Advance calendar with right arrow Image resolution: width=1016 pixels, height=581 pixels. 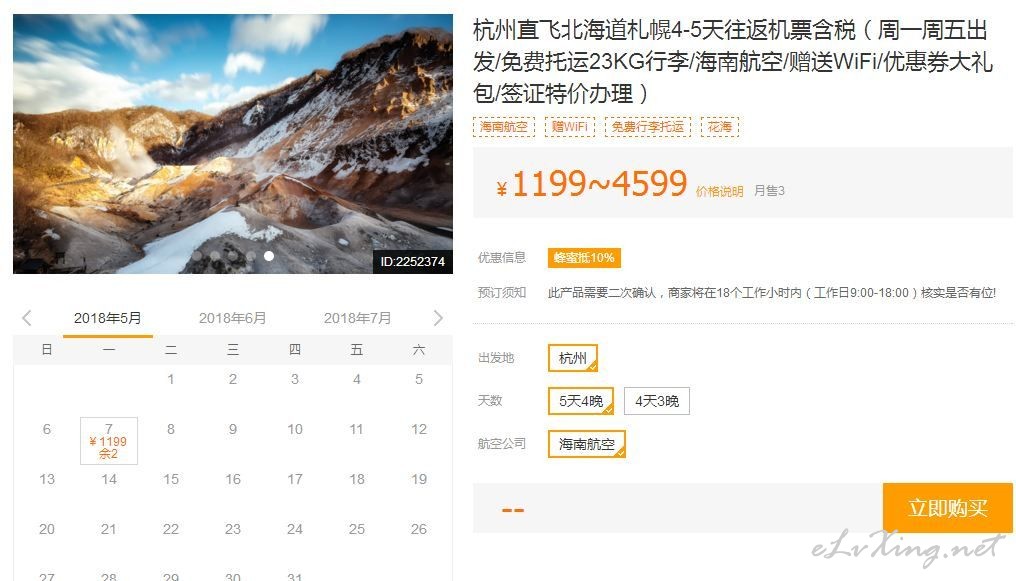(x=438, y=318)
